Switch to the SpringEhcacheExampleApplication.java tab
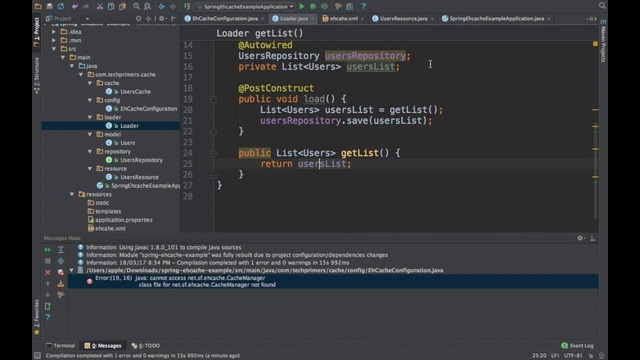 496,18
